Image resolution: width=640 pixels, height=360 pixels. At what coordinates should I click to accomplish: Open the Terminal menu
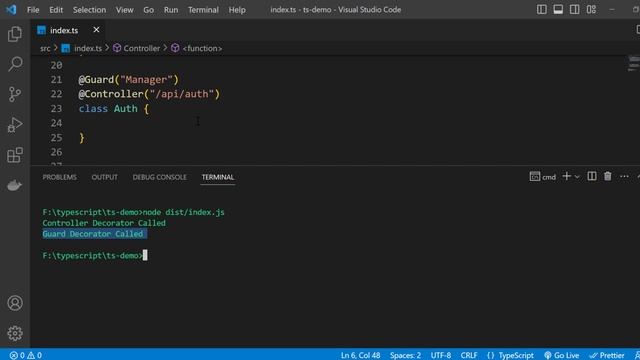click(x=203, y=9)
